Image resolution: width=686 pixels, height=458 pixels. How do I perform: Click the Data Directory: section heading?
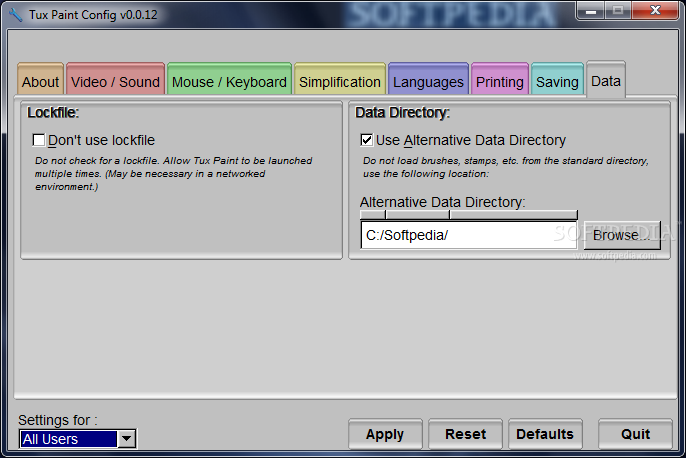pos(402,113)
